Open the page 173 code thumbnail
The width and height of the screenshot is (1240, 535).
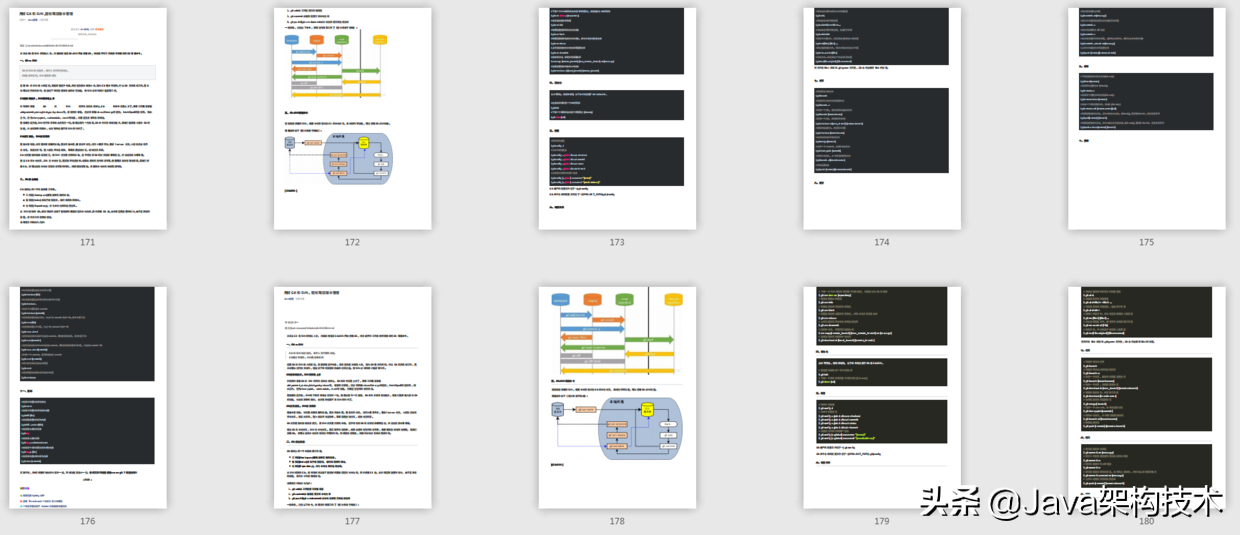point(617,118)
